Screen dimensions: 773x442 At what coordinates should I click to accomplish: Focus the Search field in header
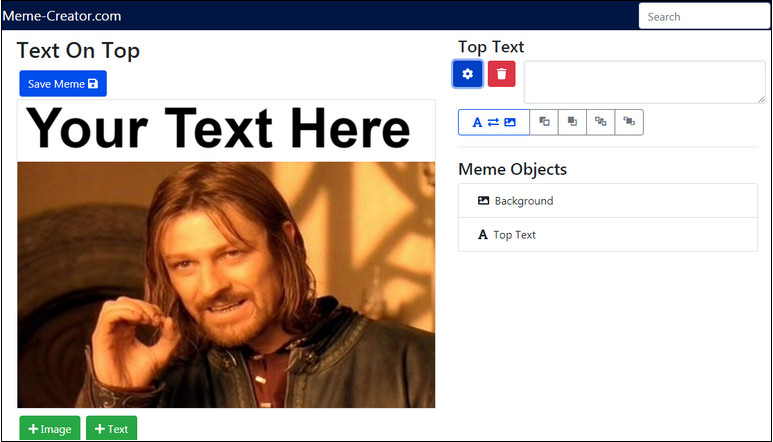(704, 16)
